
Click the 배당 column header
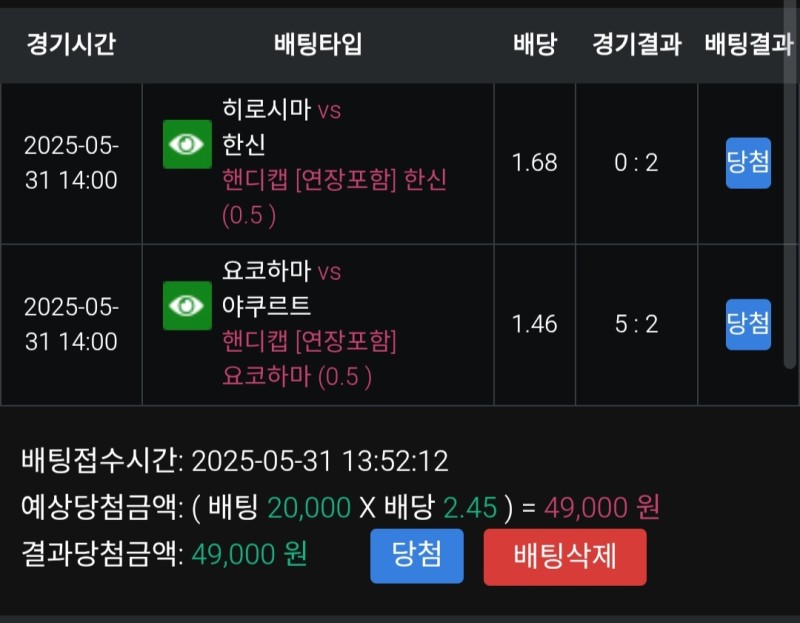pos(535,44)
